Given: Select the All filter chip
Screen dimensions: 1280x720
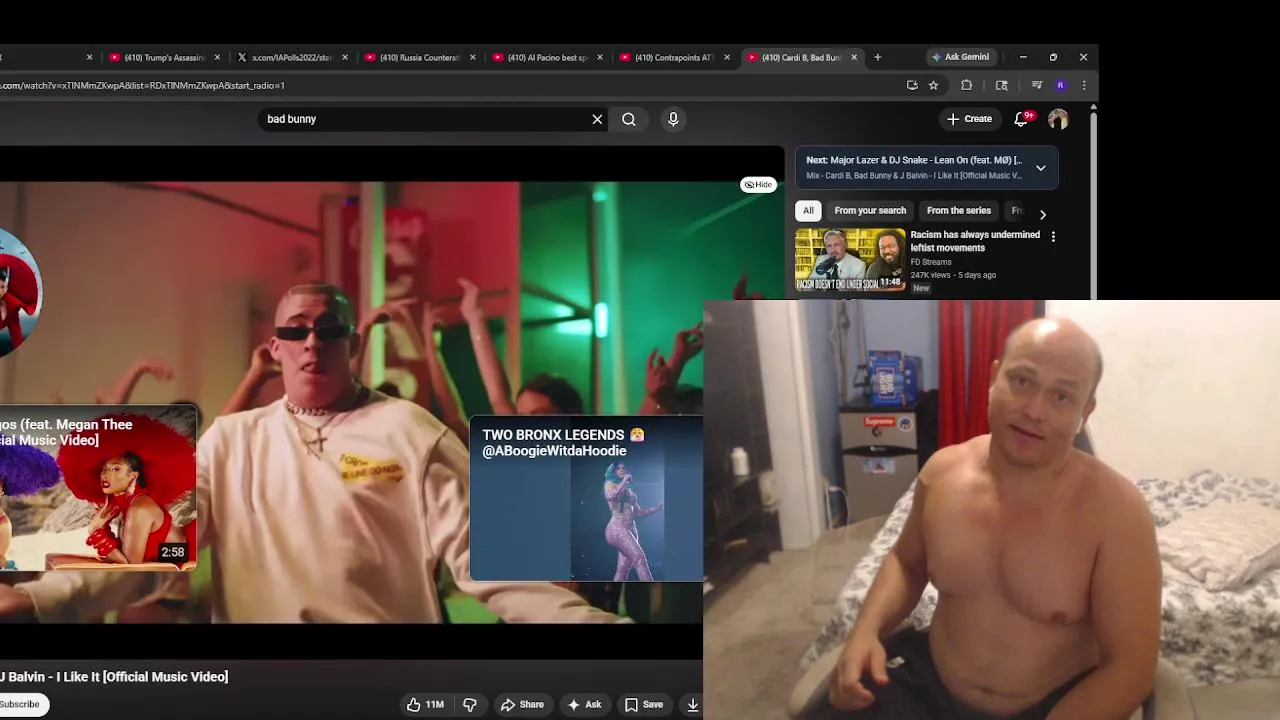Looking at the screenshot, I should [x=808, y=210].
